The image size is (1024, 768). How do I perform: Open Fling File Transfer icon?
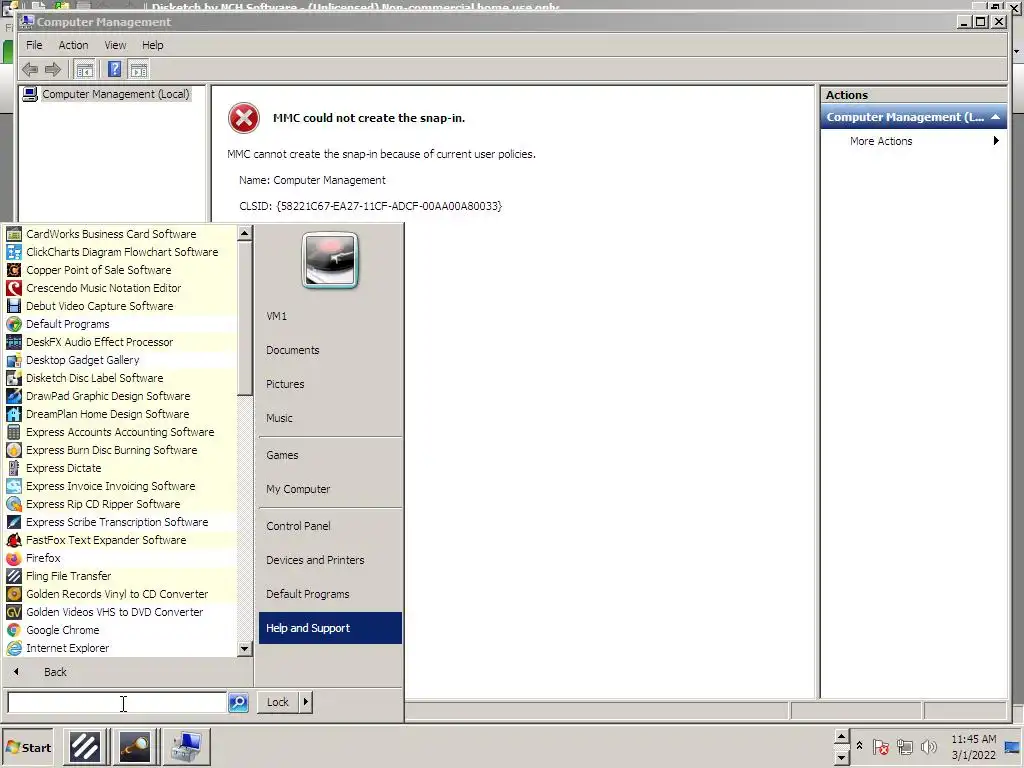(14, 576)
